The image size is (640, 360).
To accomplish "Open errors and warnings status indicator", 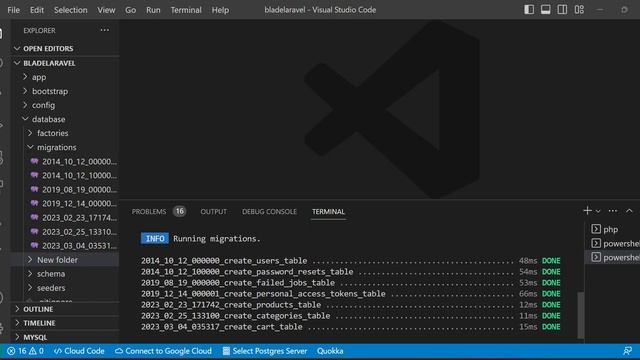I will (25, 351).
